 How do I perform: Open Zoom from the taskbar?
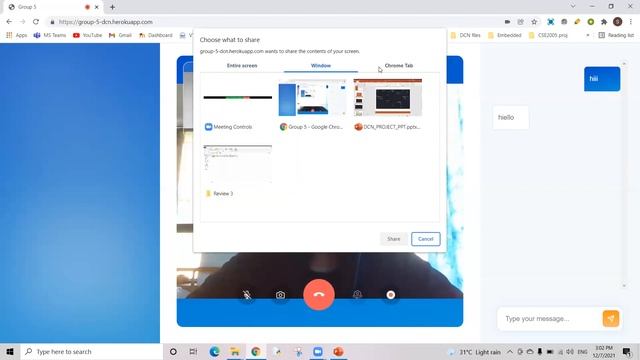[x=318, y=351]
